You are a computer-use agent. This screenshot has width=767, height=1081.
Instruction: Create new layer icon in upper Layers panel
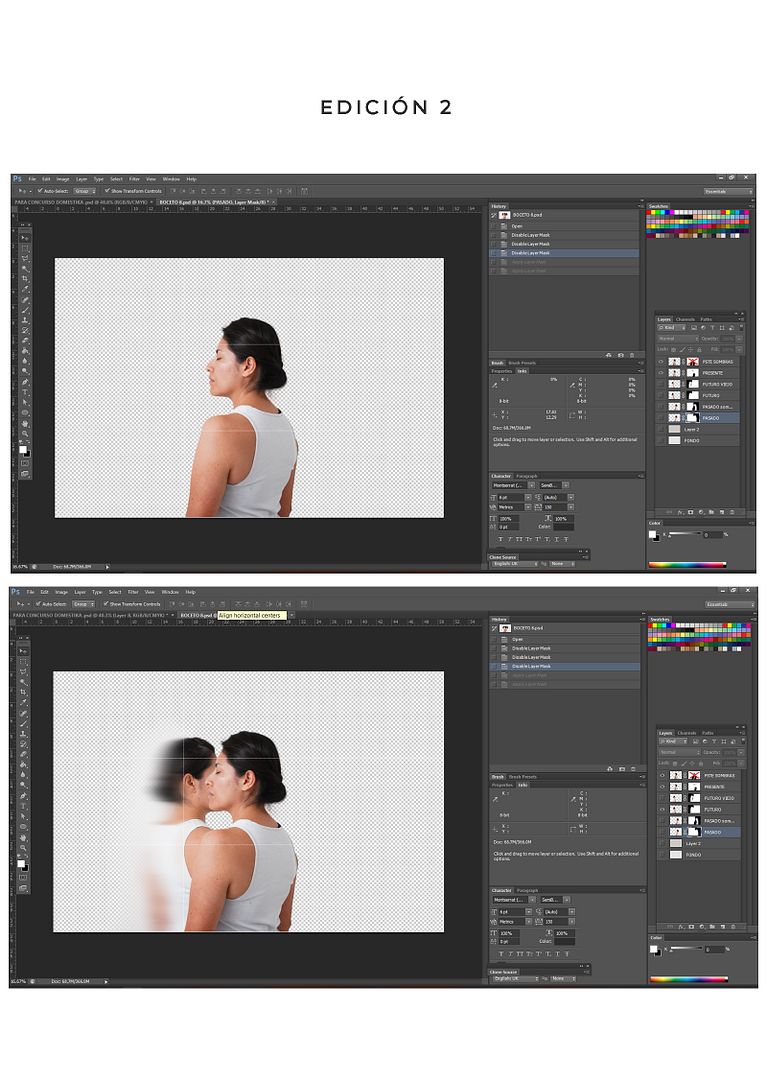(x=721, y=512)
